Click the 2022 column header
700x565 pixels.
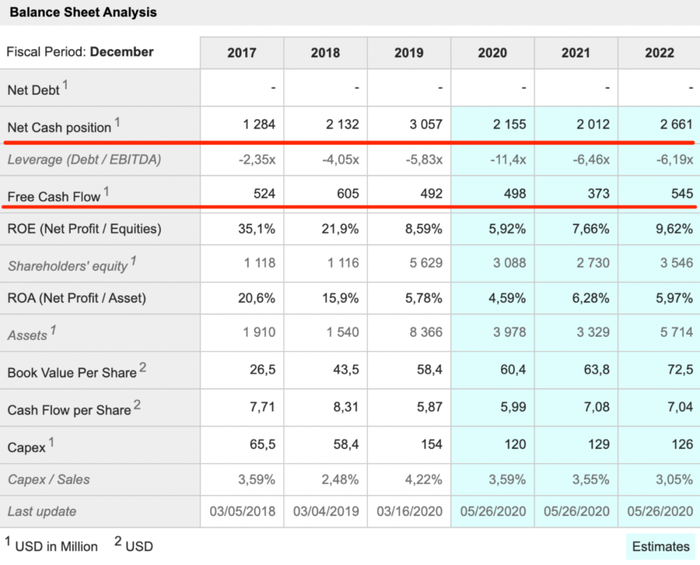coord(659,53)
